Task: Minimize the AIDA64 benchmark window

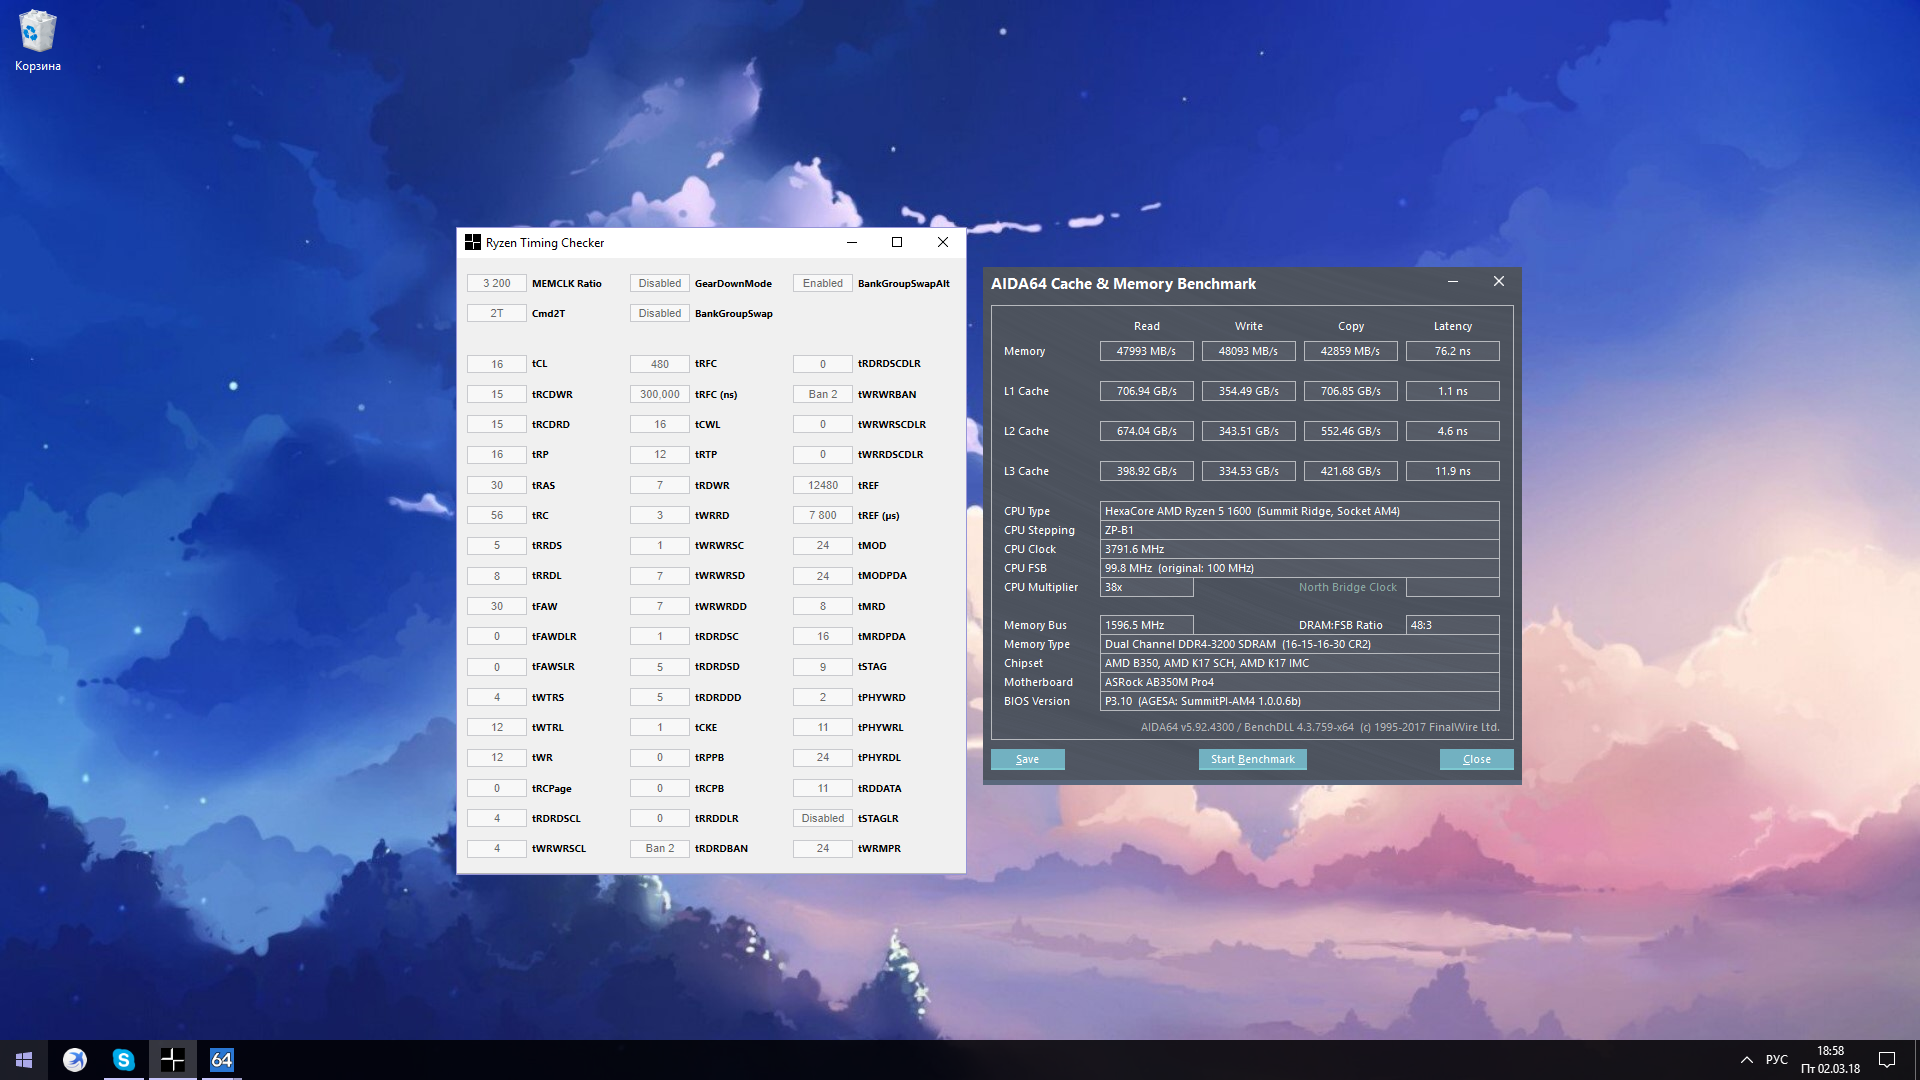Action: click(x=1452, y=282)
